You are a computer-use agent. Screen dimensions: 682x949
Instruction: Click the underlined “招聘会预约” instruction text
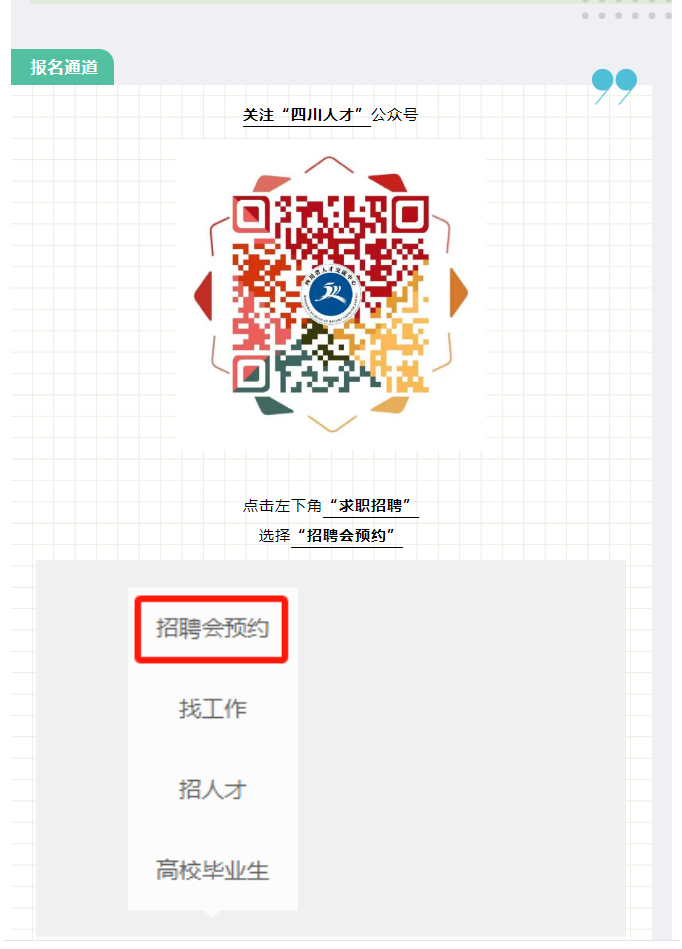tap(347, 535)
